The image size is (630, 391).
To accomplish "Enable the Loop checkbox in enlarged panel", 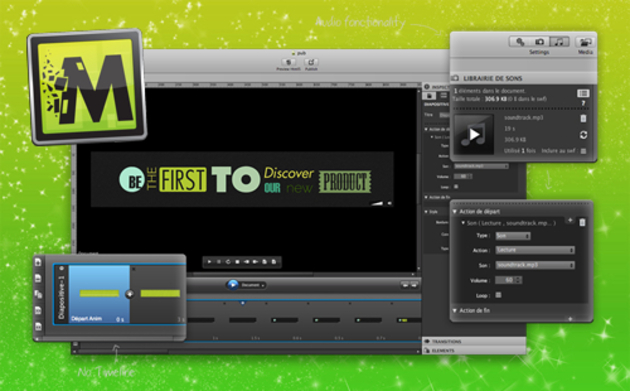I will 498,295.
